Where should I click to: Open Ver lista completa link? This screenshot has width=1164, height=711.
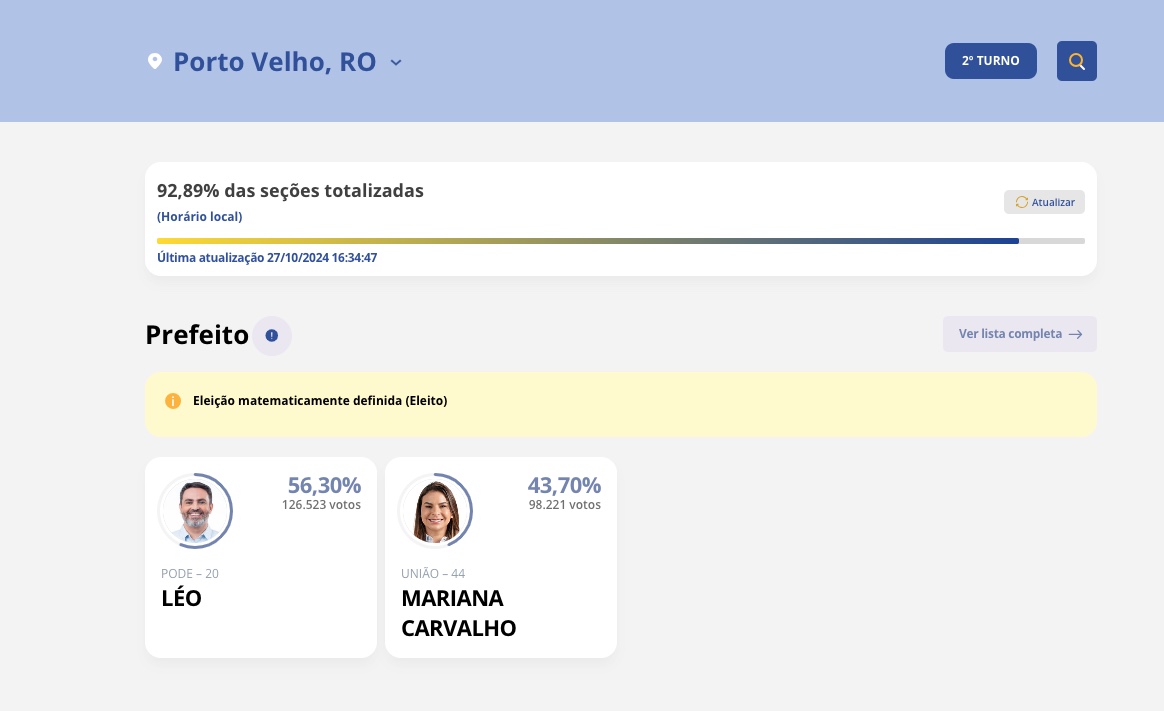[x=1008, y=334]
